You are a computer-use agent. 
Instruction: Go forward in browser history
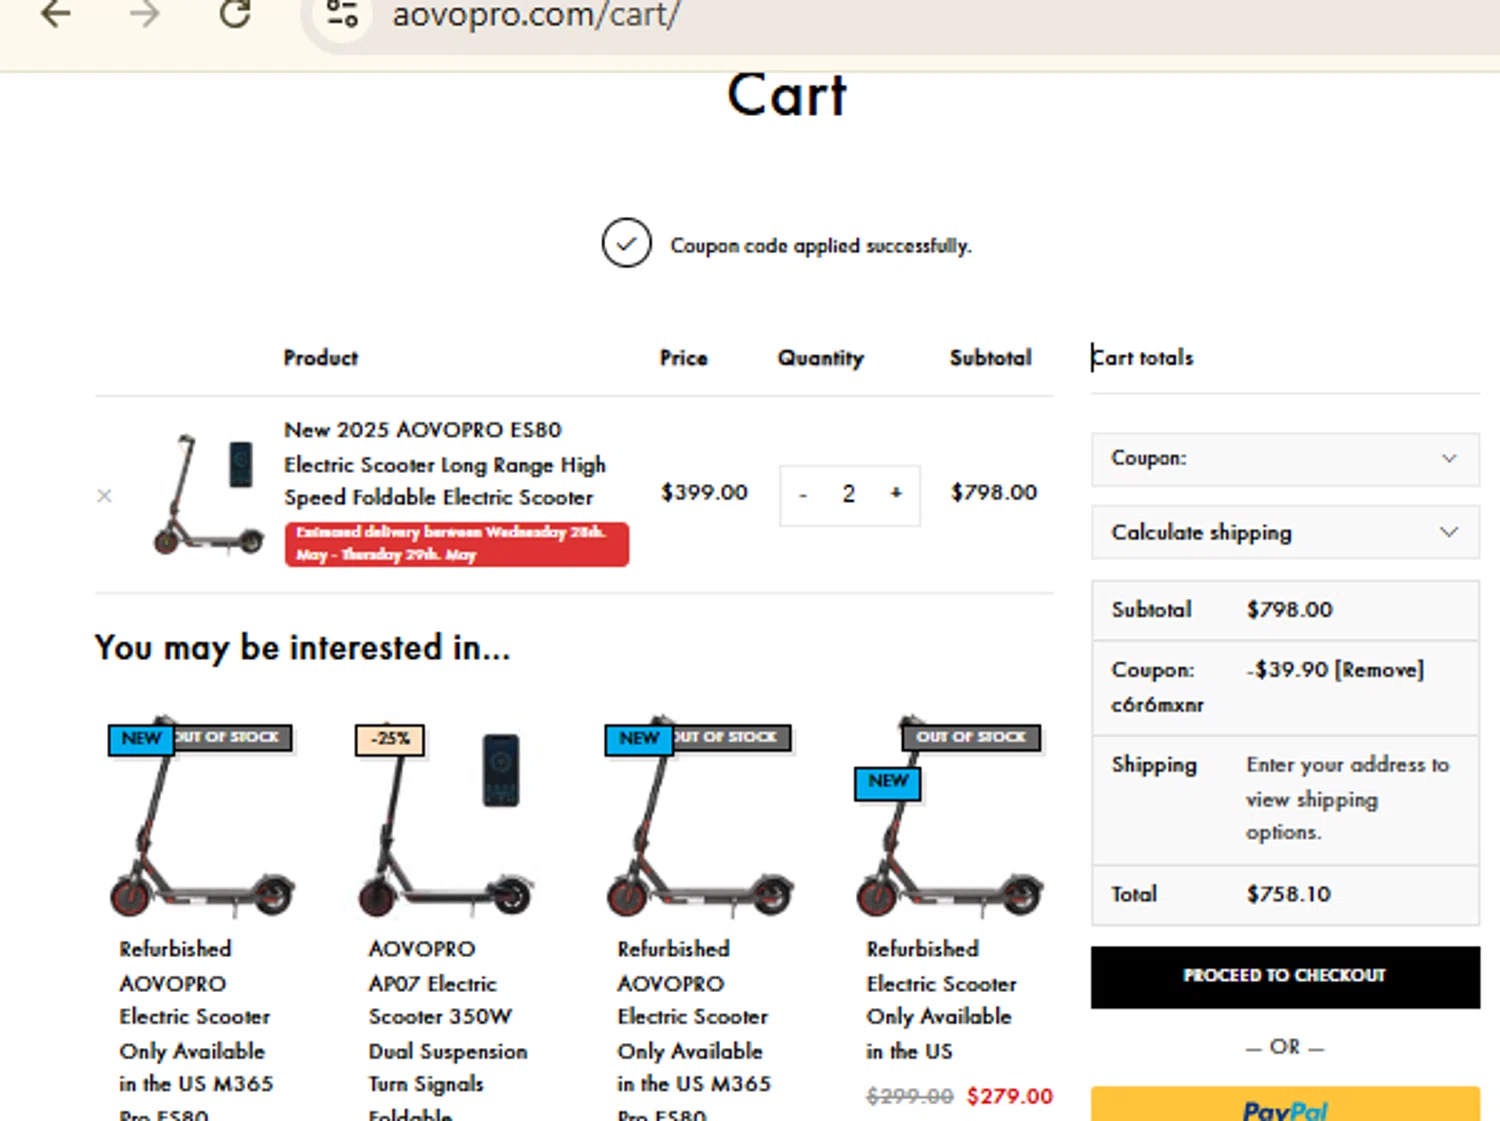(145, 14)
